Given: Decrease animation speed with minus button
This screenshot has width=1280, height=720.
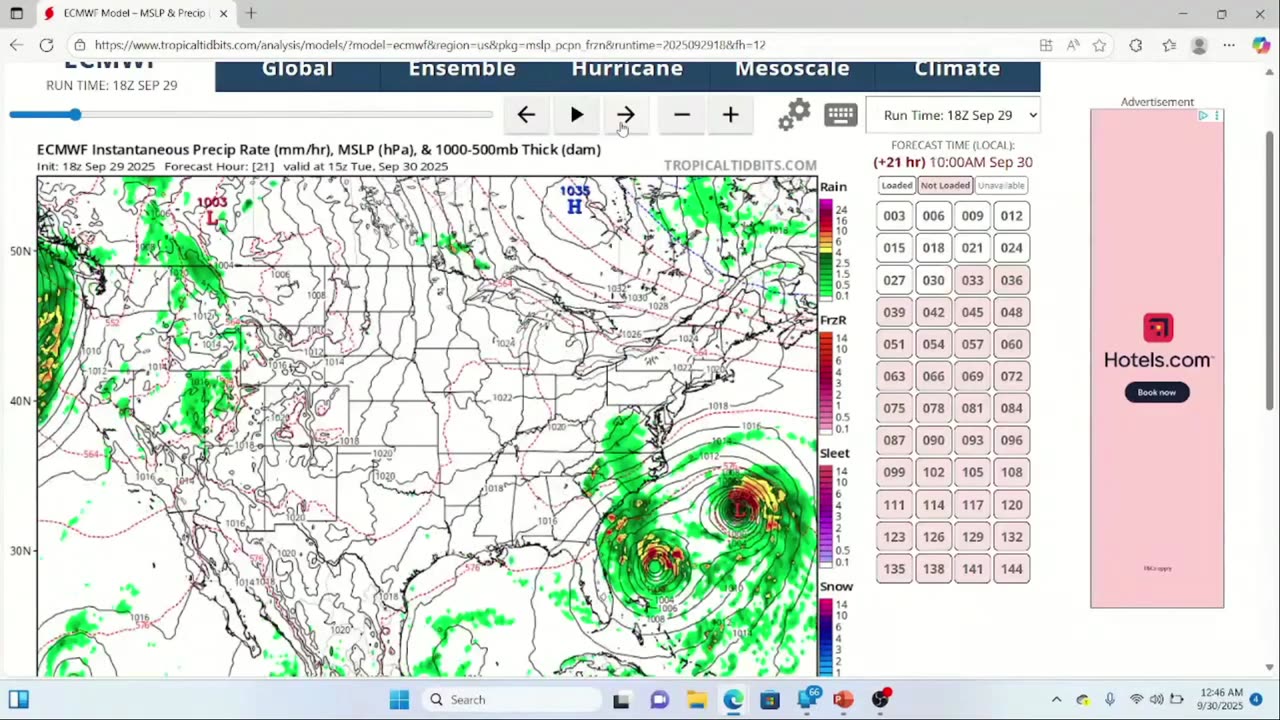Looking at the screenshot, I should (x=682, y=115).
